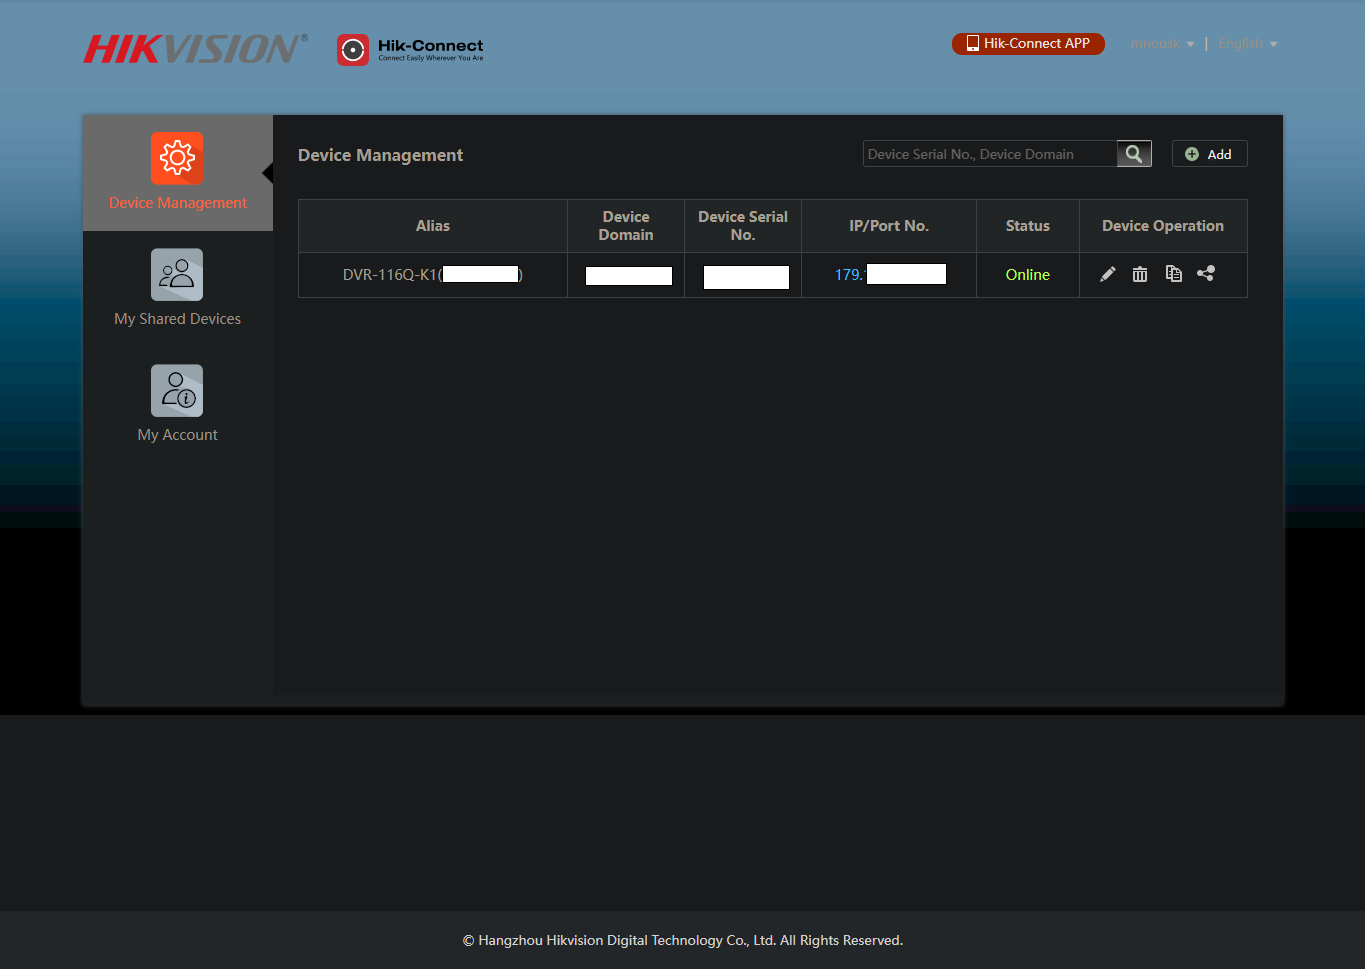This screenshot has width=1365, height=969.
Task: Open My Account via its profile icon
Action: click(x=177, y=390)
